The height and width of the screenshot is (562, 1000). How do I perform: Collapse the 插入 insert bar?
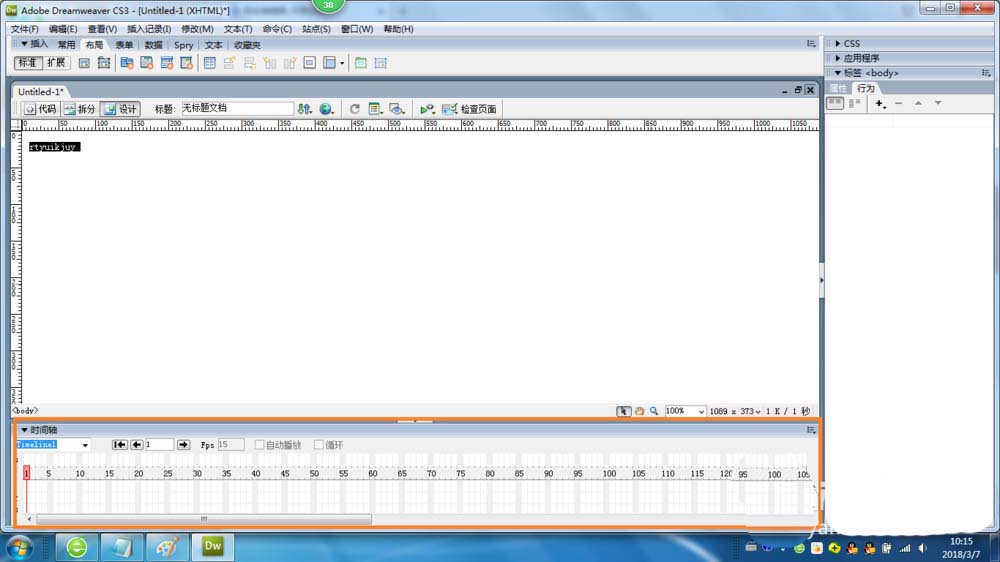click(x=24, y=44)
